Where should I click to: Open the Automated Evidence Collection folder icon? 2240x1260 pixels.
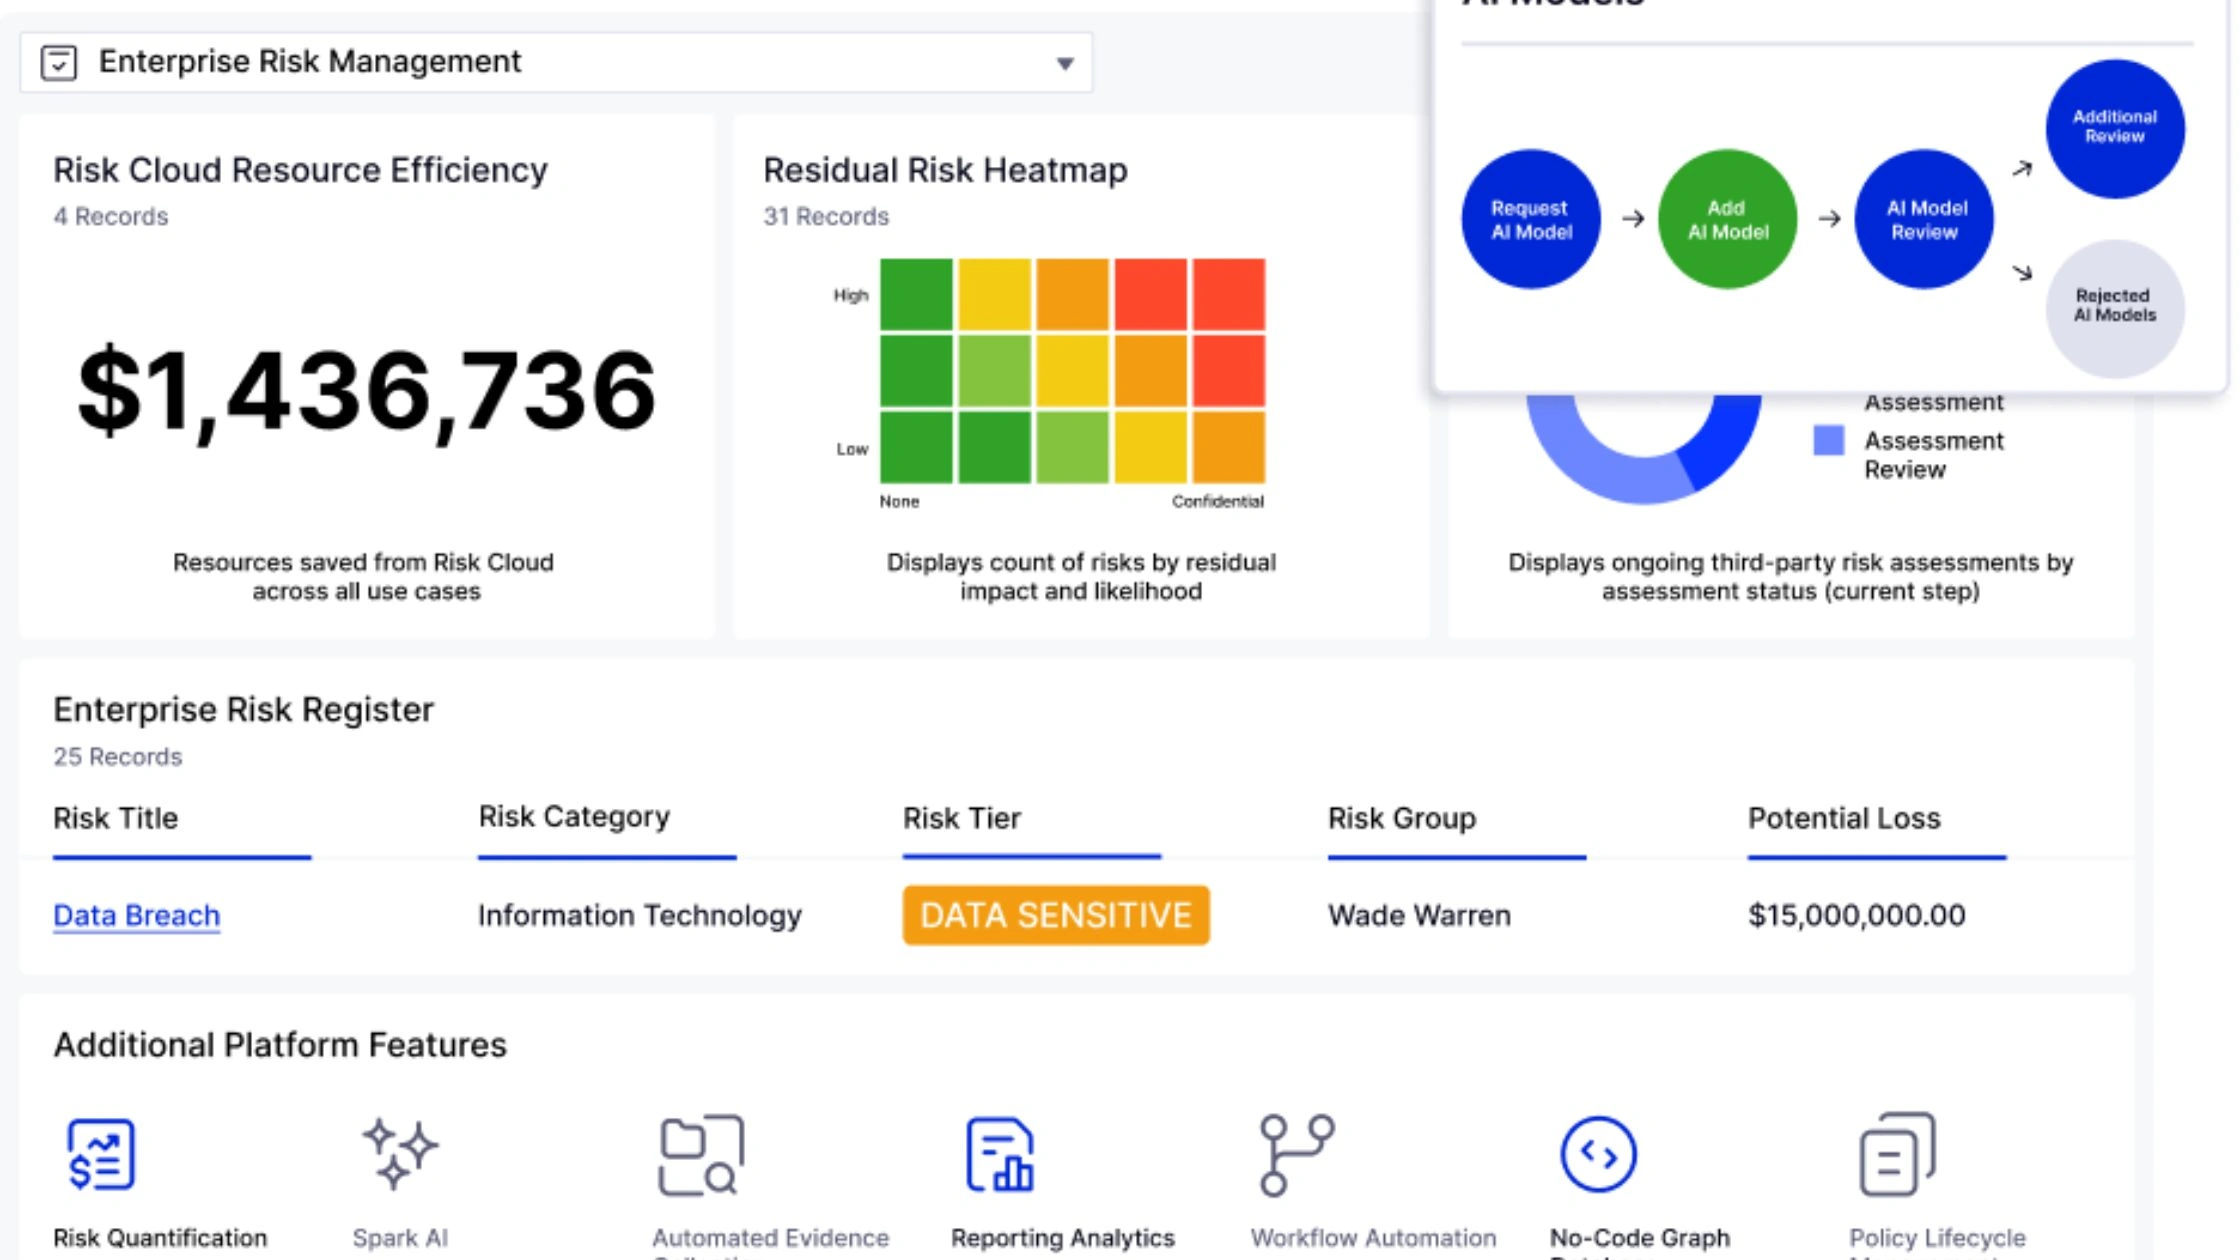point(701,1155)
